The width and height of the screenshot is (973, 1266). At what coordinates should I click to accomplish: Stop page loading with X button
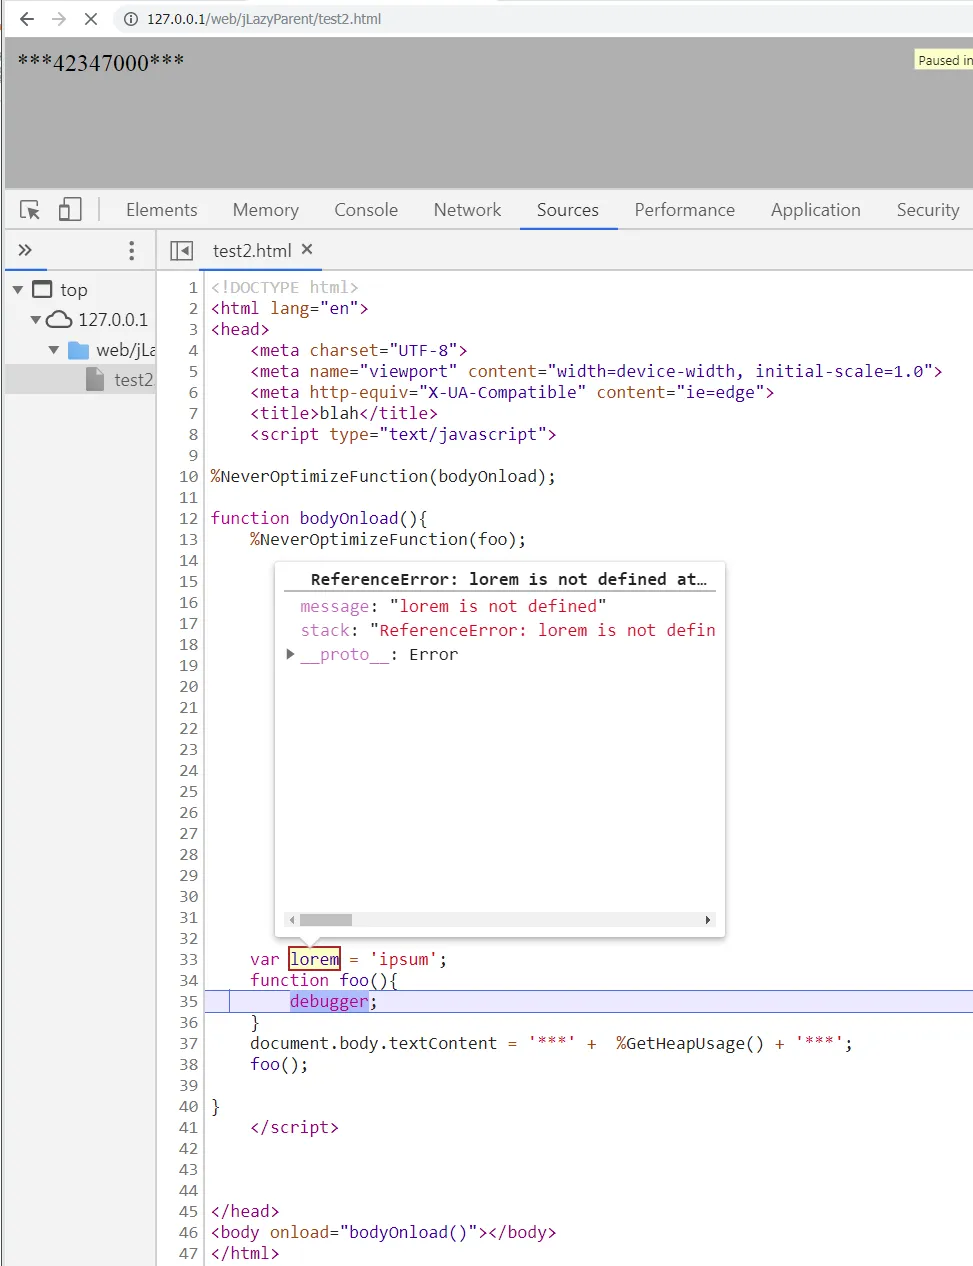tap(90, 19)
